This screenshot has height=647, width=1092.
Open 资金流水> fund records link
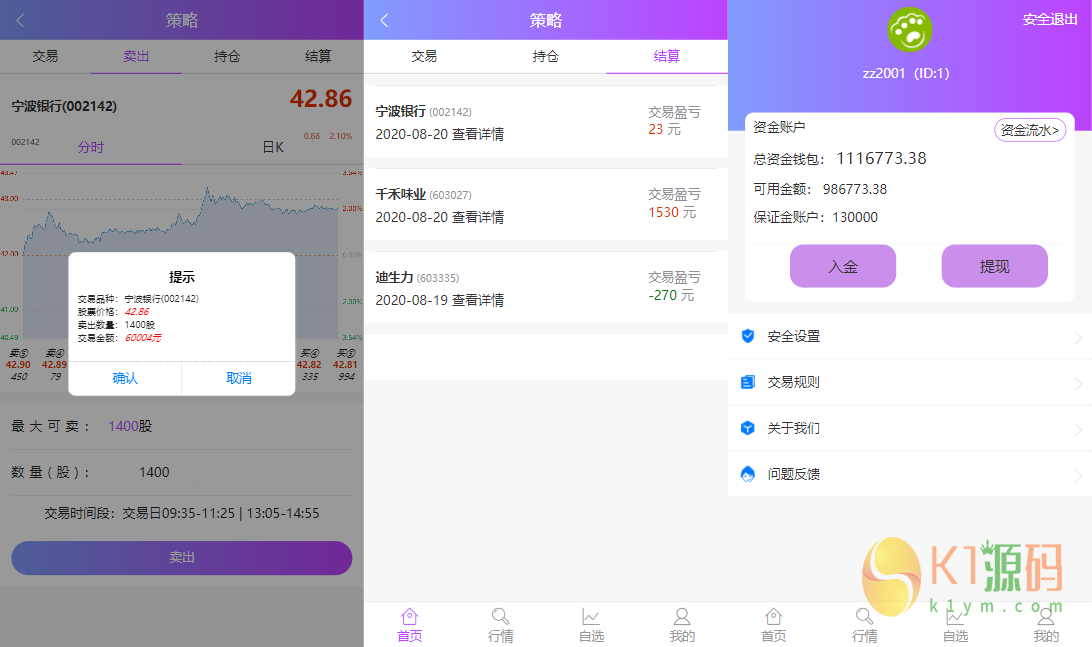pyautogui.click(x=1029, y=130)
